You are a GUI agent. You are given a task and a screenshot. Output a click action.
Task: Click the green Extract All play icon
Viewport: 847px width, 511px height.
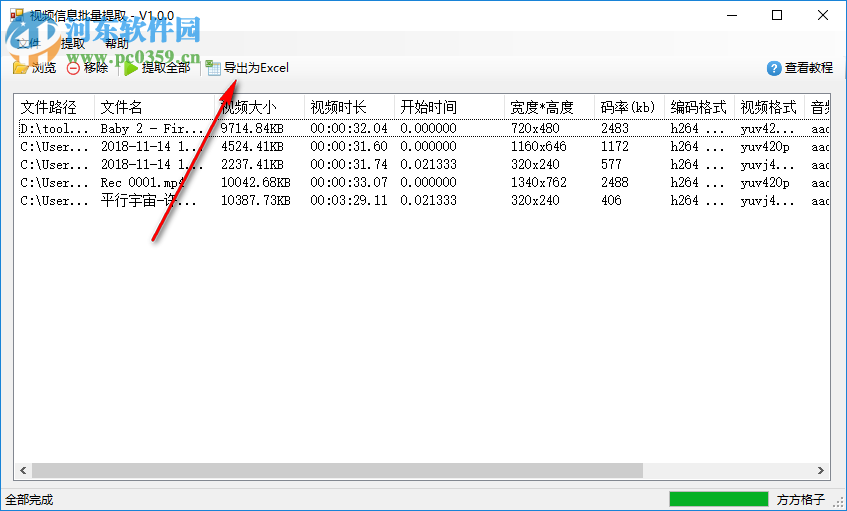131,68
